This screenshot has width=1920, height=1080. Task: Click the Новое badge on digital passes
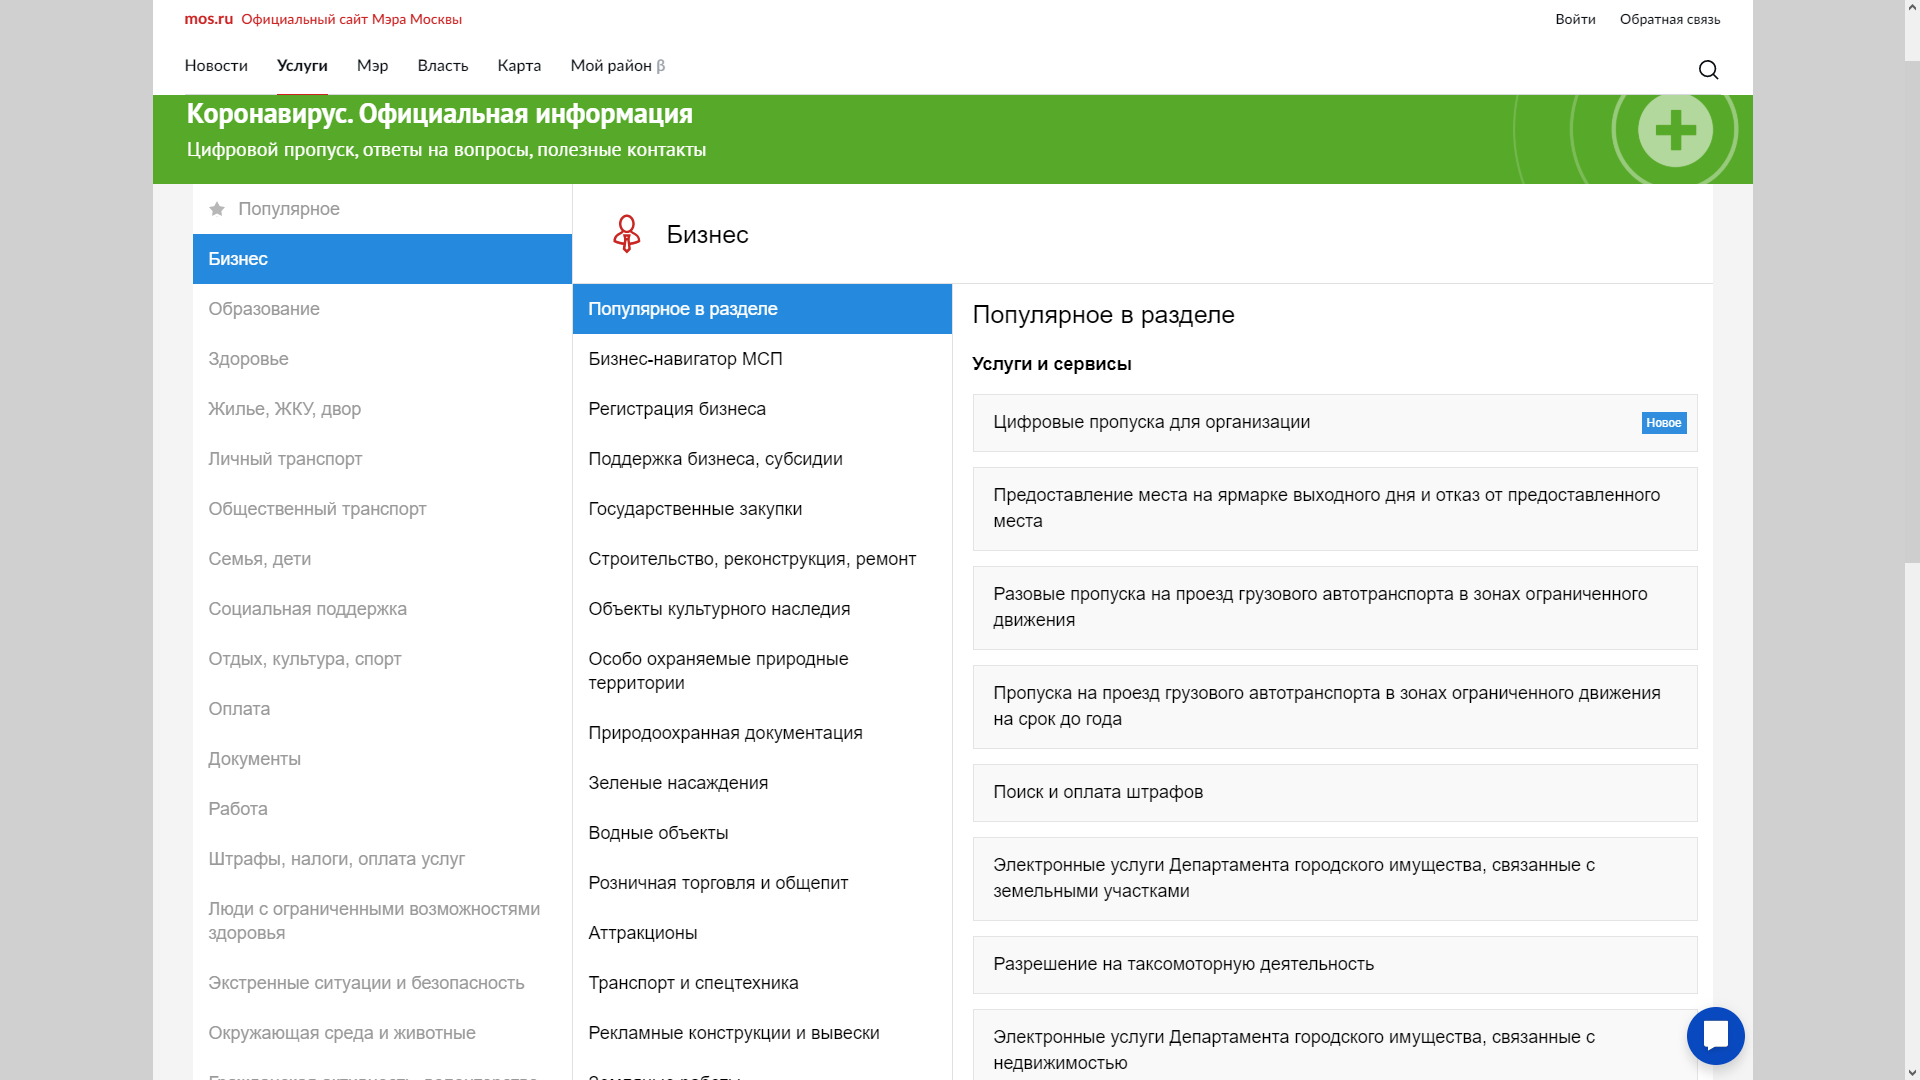pyautogui.click(x=1664, y=423)
